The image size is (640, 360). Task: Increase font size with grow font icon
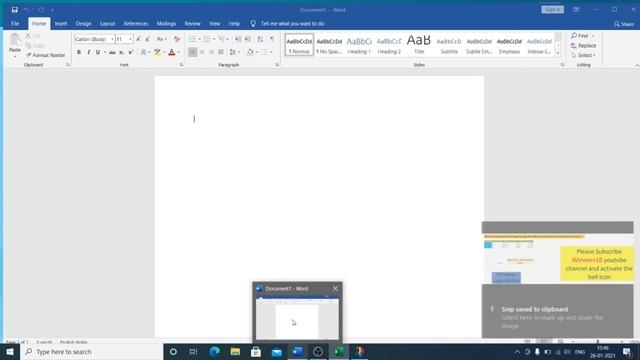138,39
